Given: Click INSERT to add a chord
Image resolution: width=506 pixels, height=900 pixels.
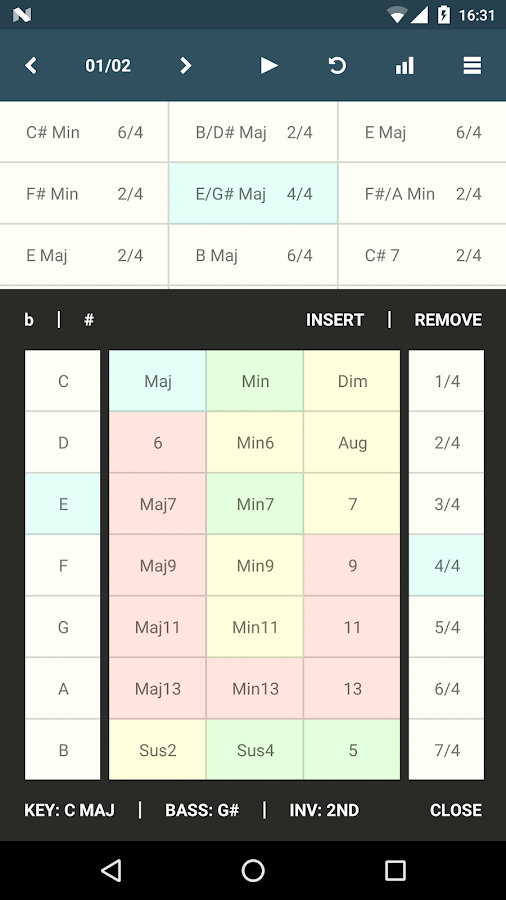Looking at the screenshot, I should pyautogui.click(x=334, y=320).
